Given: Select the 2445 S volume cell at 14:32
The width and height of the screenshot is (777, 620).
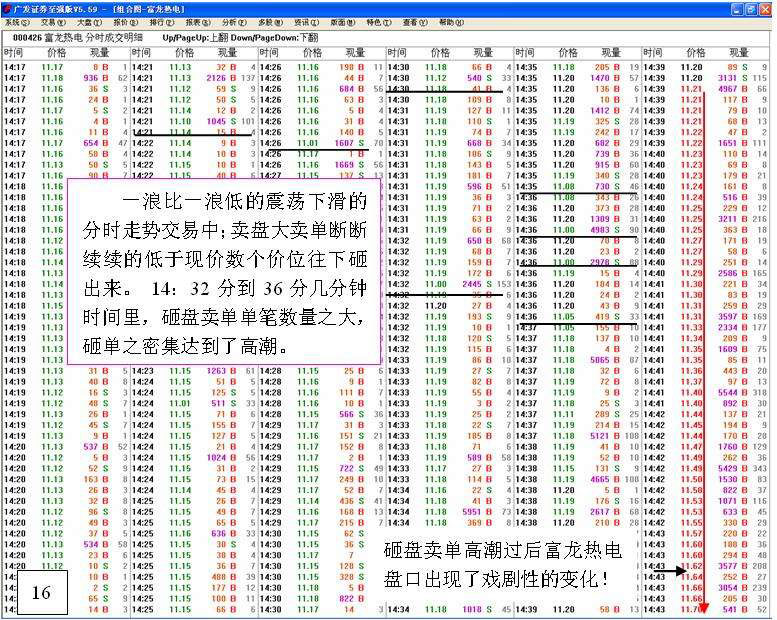Looking at the screenshot, I should point(477,284).
